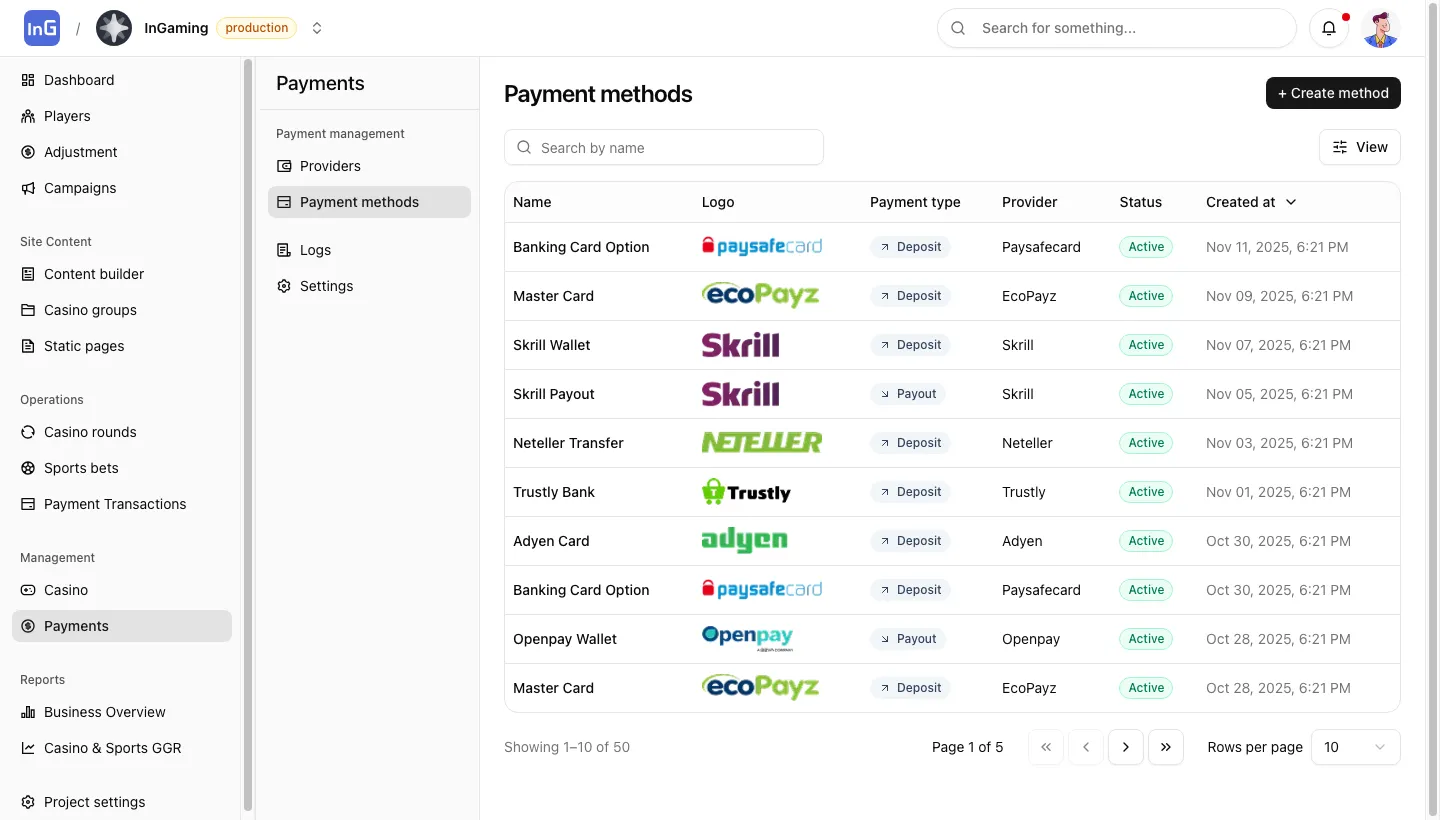The height and width of the screenshot is (820, 1440).
Task: Open the Rows per page selector
Action: coord(1355,747)
